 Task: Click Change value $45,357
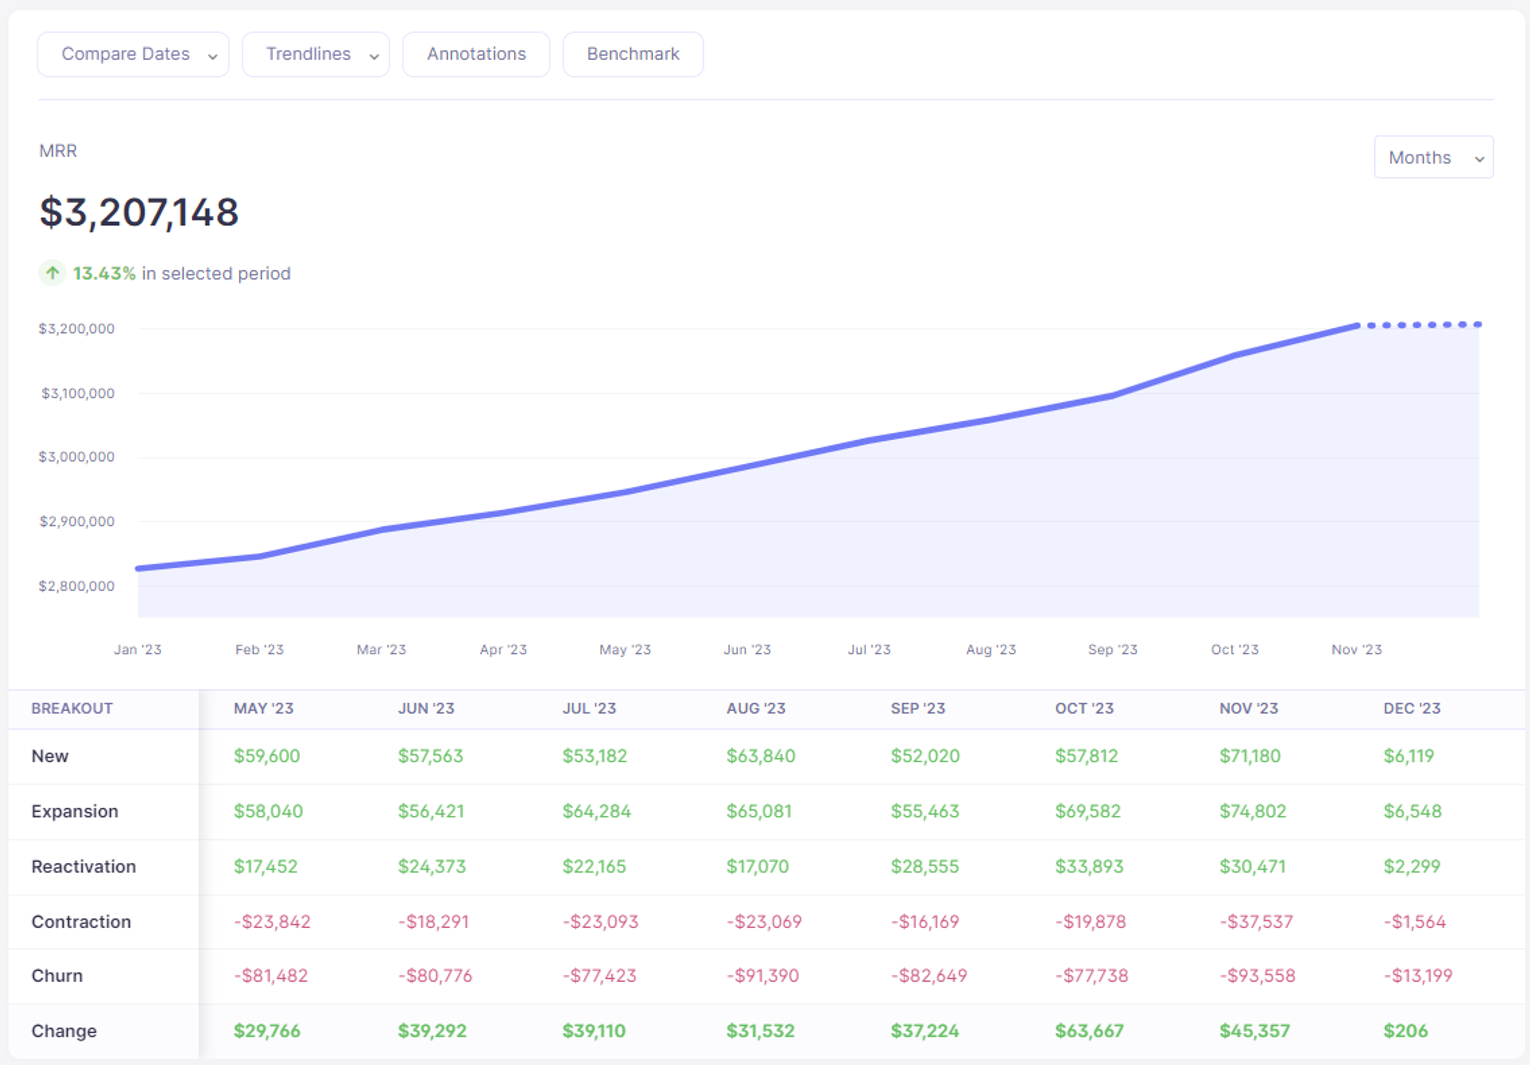point(1255,1031)
